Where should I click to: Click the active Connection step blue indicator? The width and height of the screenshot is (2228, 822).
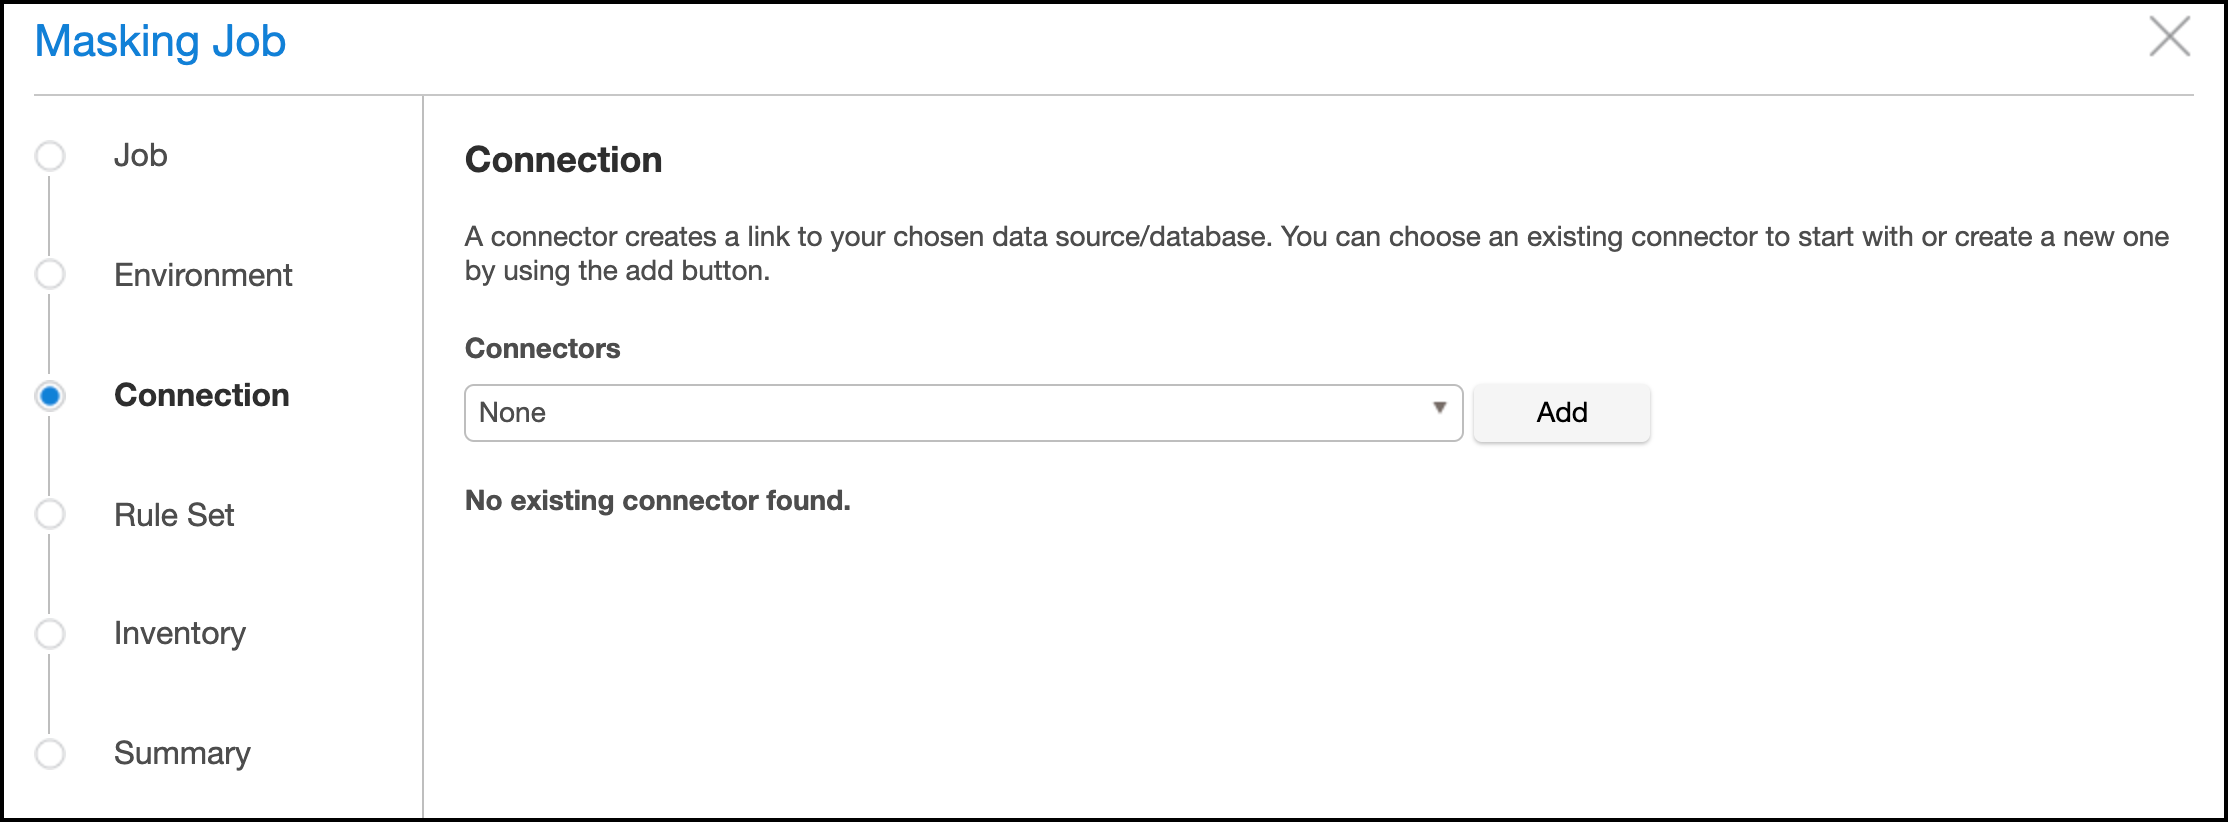click(x=50, y=396)
